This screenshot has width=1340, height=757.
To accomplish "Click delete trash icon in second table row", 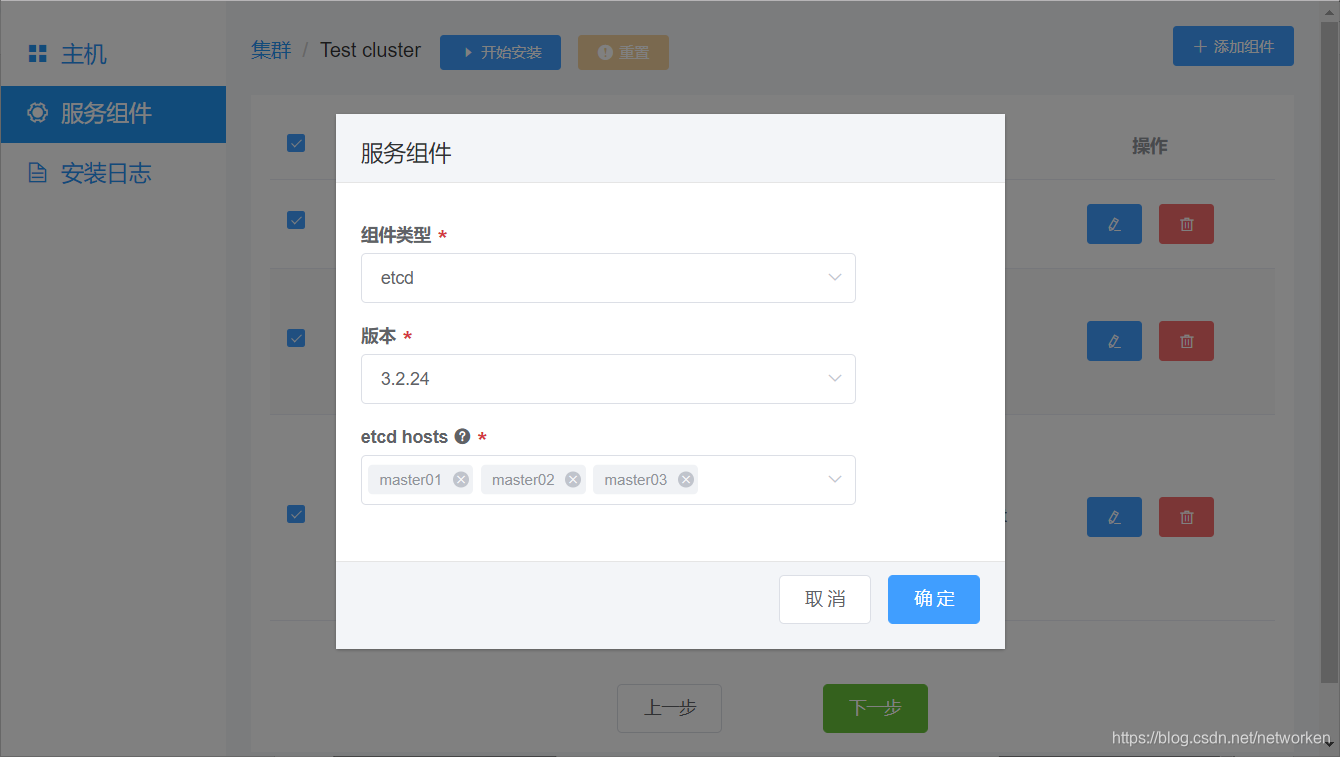I will (x=1186, y=341).
